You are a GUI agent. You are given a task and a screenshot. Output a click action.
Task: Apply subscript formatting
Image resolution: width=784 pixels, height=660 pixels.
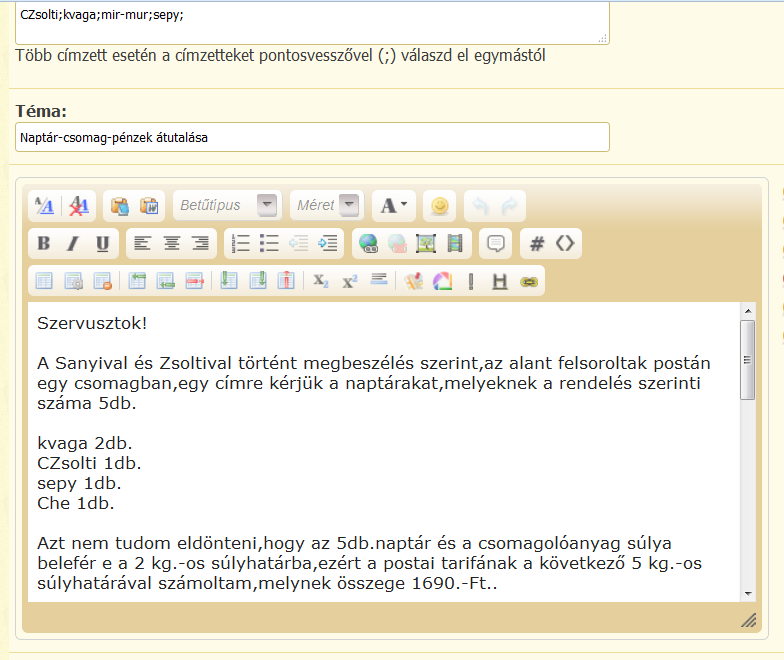coord(321,281)
